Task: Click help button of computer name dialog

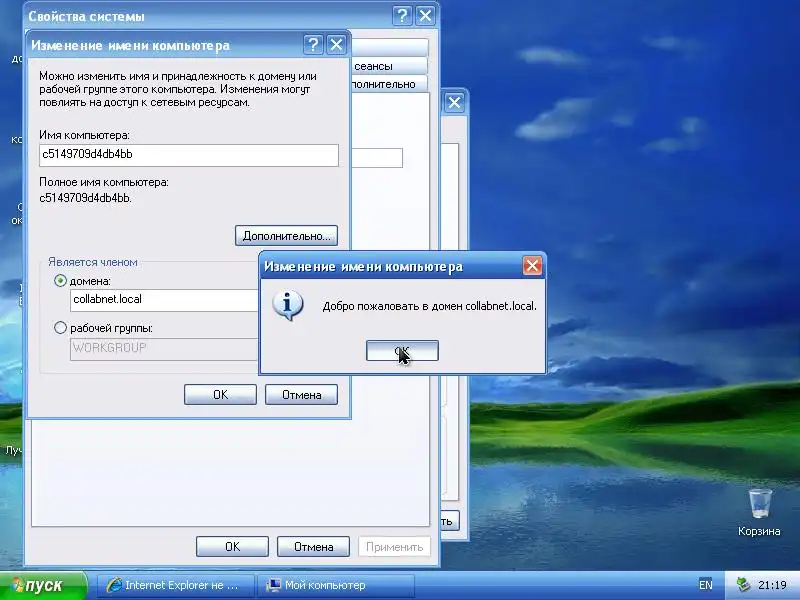Action: click(x=313, y=45)
